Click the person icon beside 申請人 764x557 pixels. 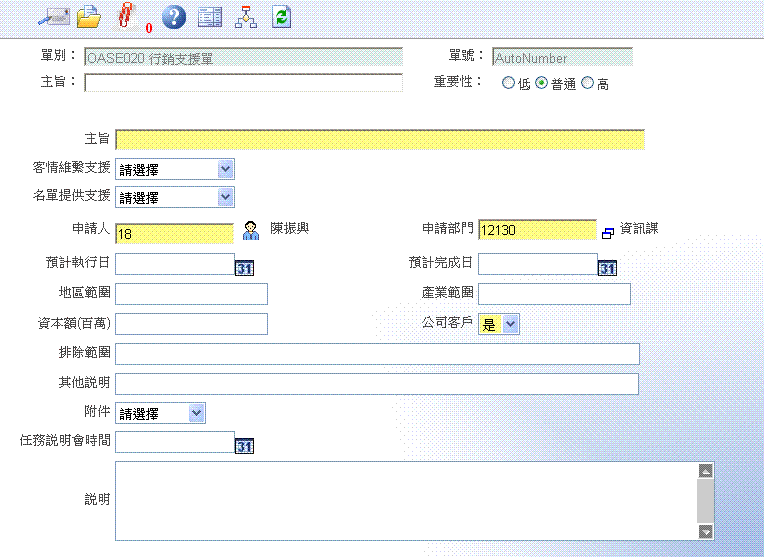pos(251,231)
